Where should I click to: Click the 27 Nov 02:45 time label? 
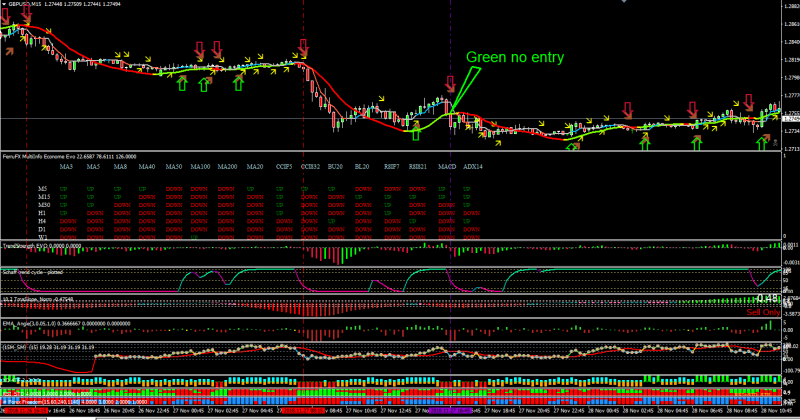[x=223, y=410]
